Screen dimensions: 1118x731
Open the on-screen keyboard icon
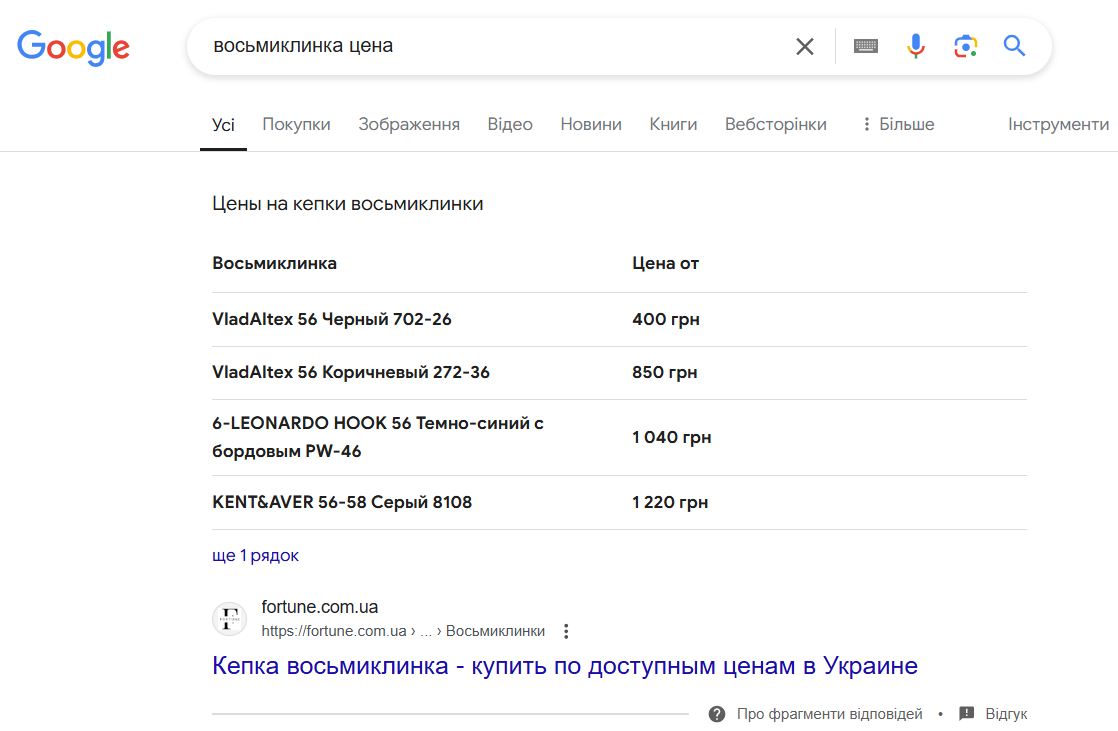[x=865, y=45]
